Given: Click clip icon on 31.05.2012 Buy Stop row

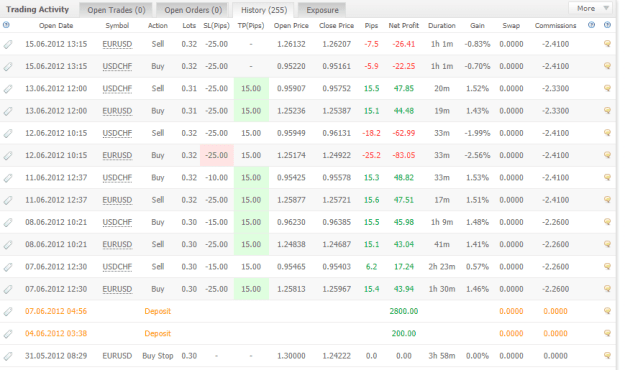Looking at the screenshot, I should click(8, 356).
